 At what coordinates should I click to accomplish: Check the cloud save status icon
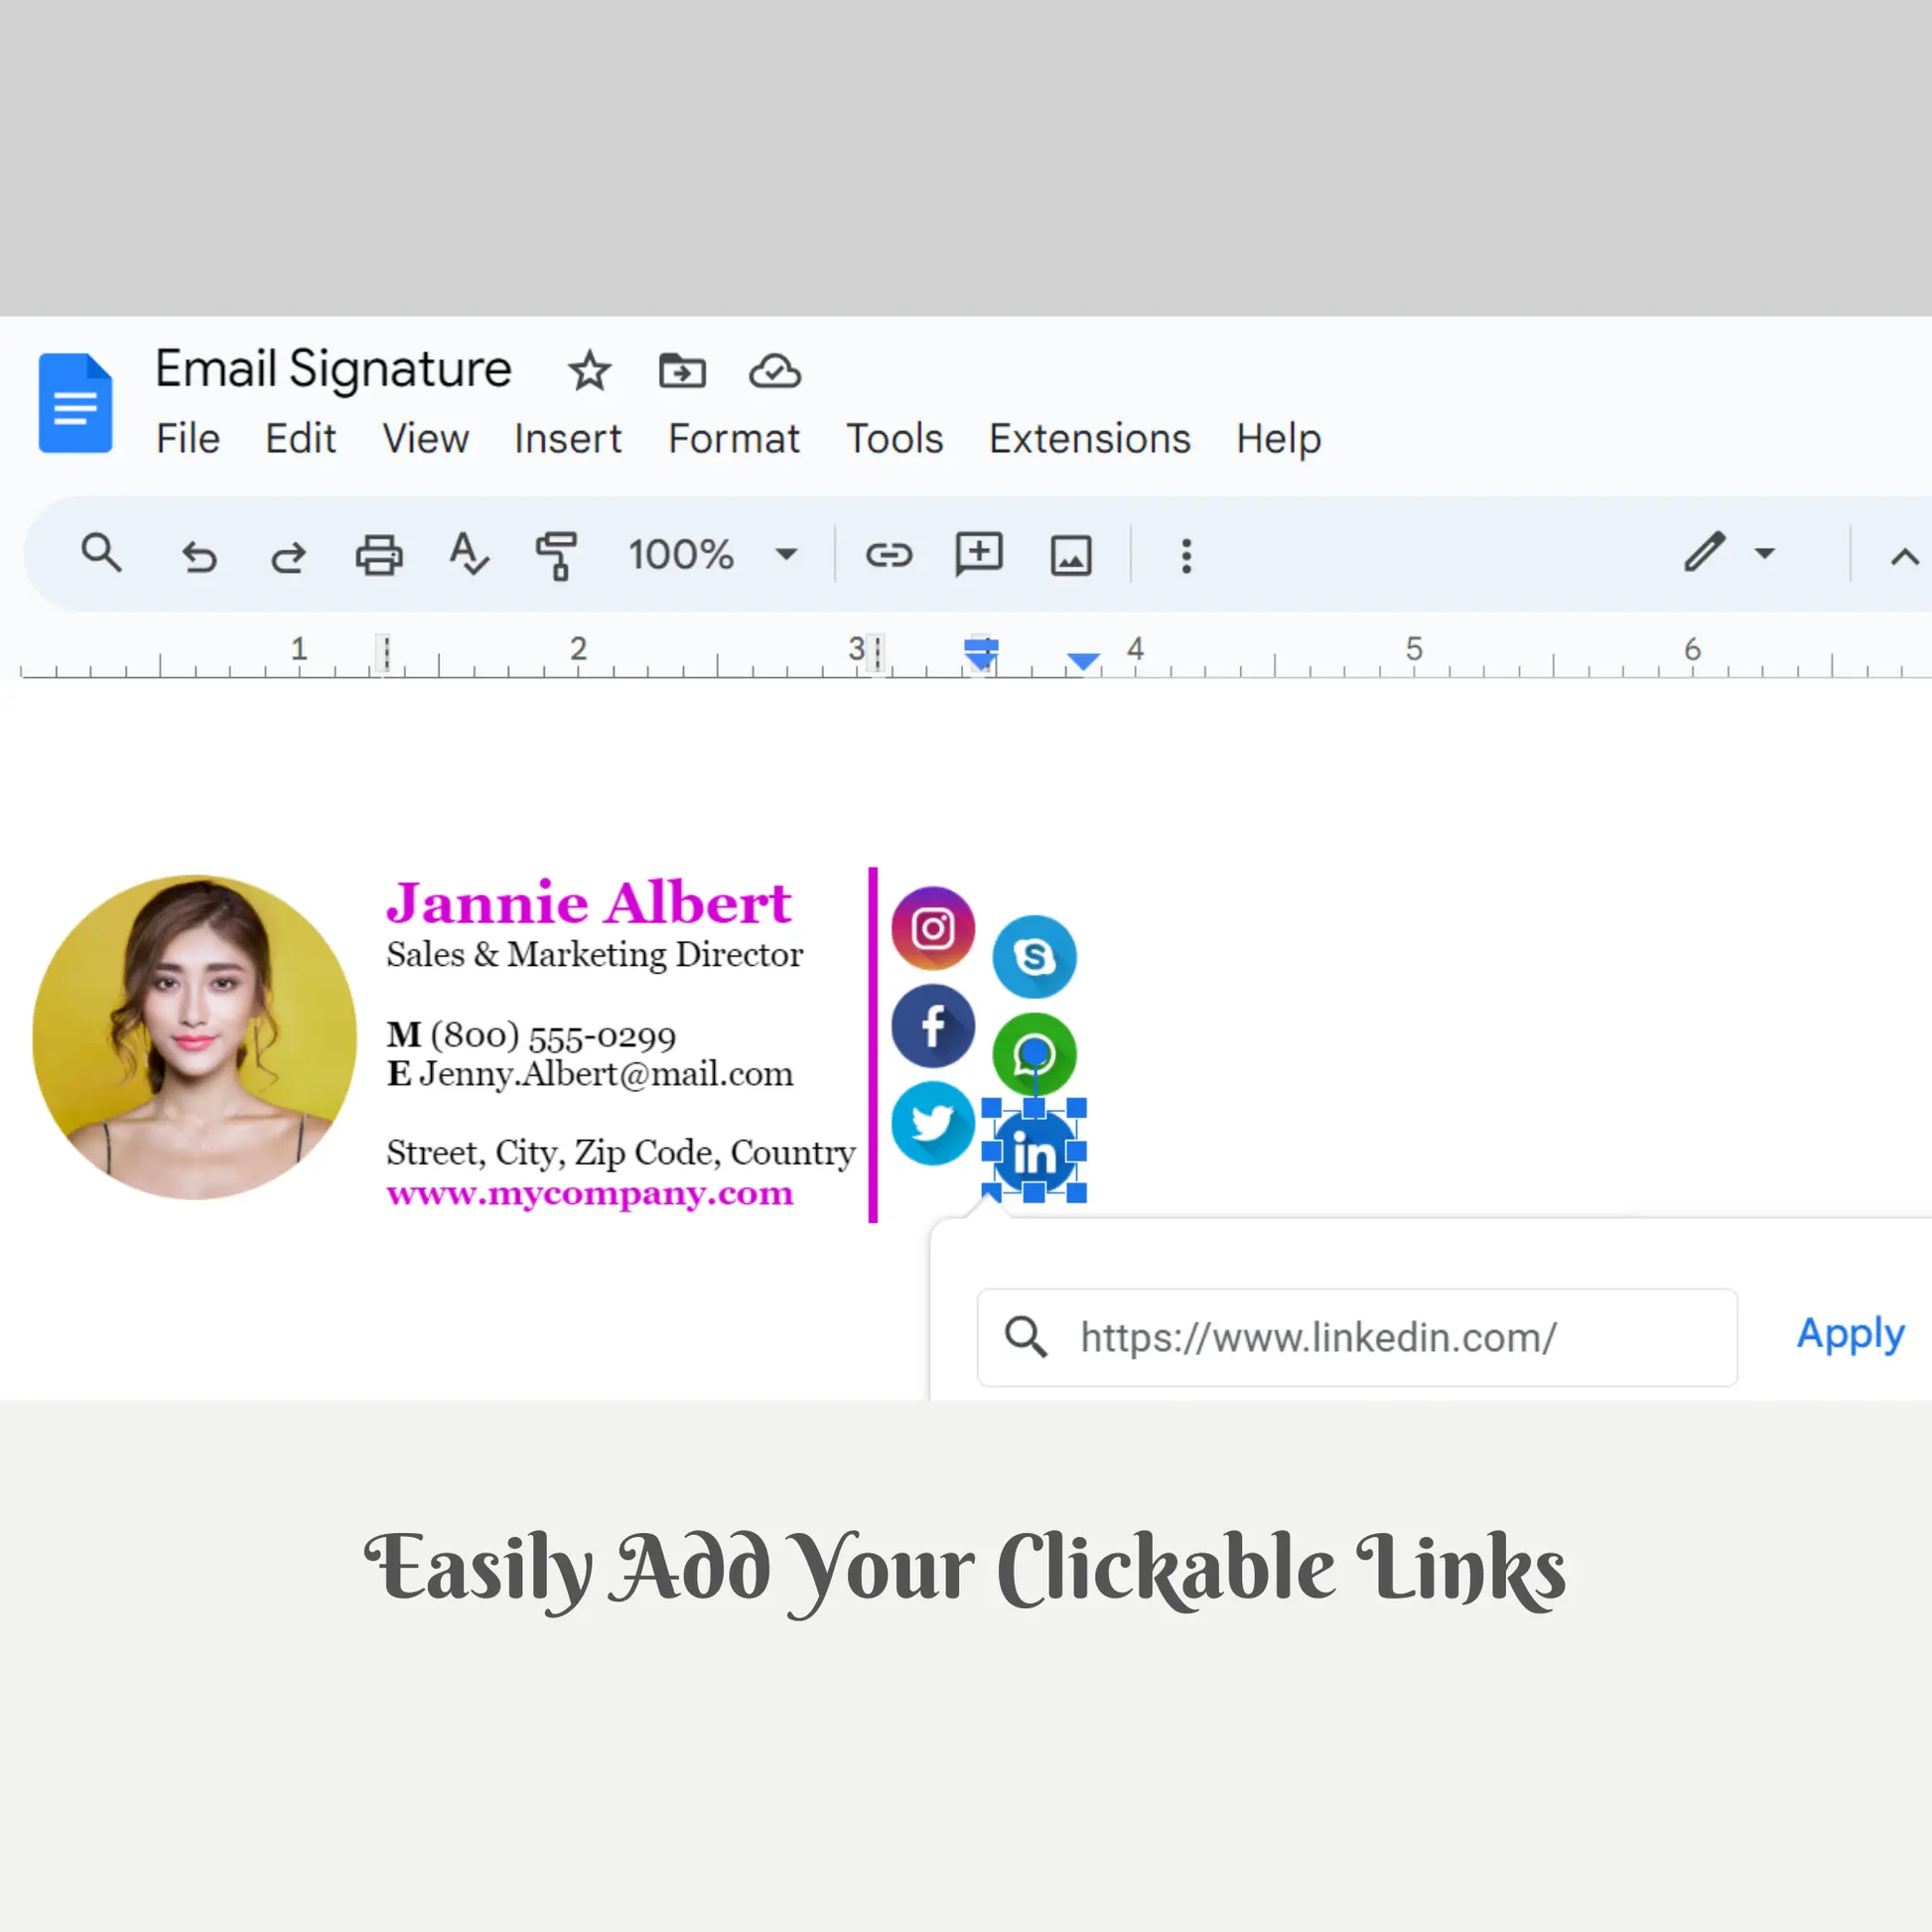click(x=774, y=371)
